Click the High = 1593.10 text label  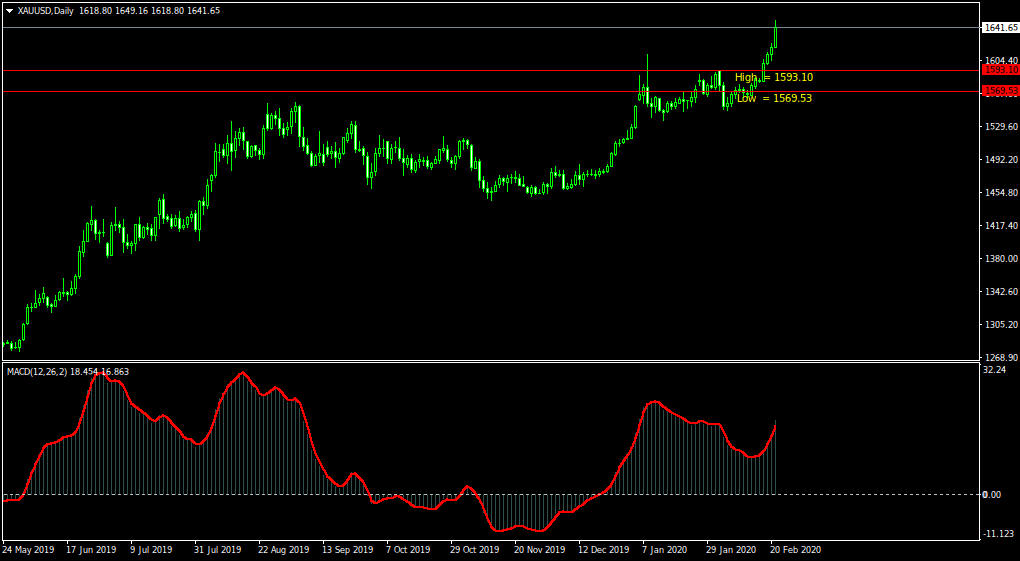tap(774, 77)
